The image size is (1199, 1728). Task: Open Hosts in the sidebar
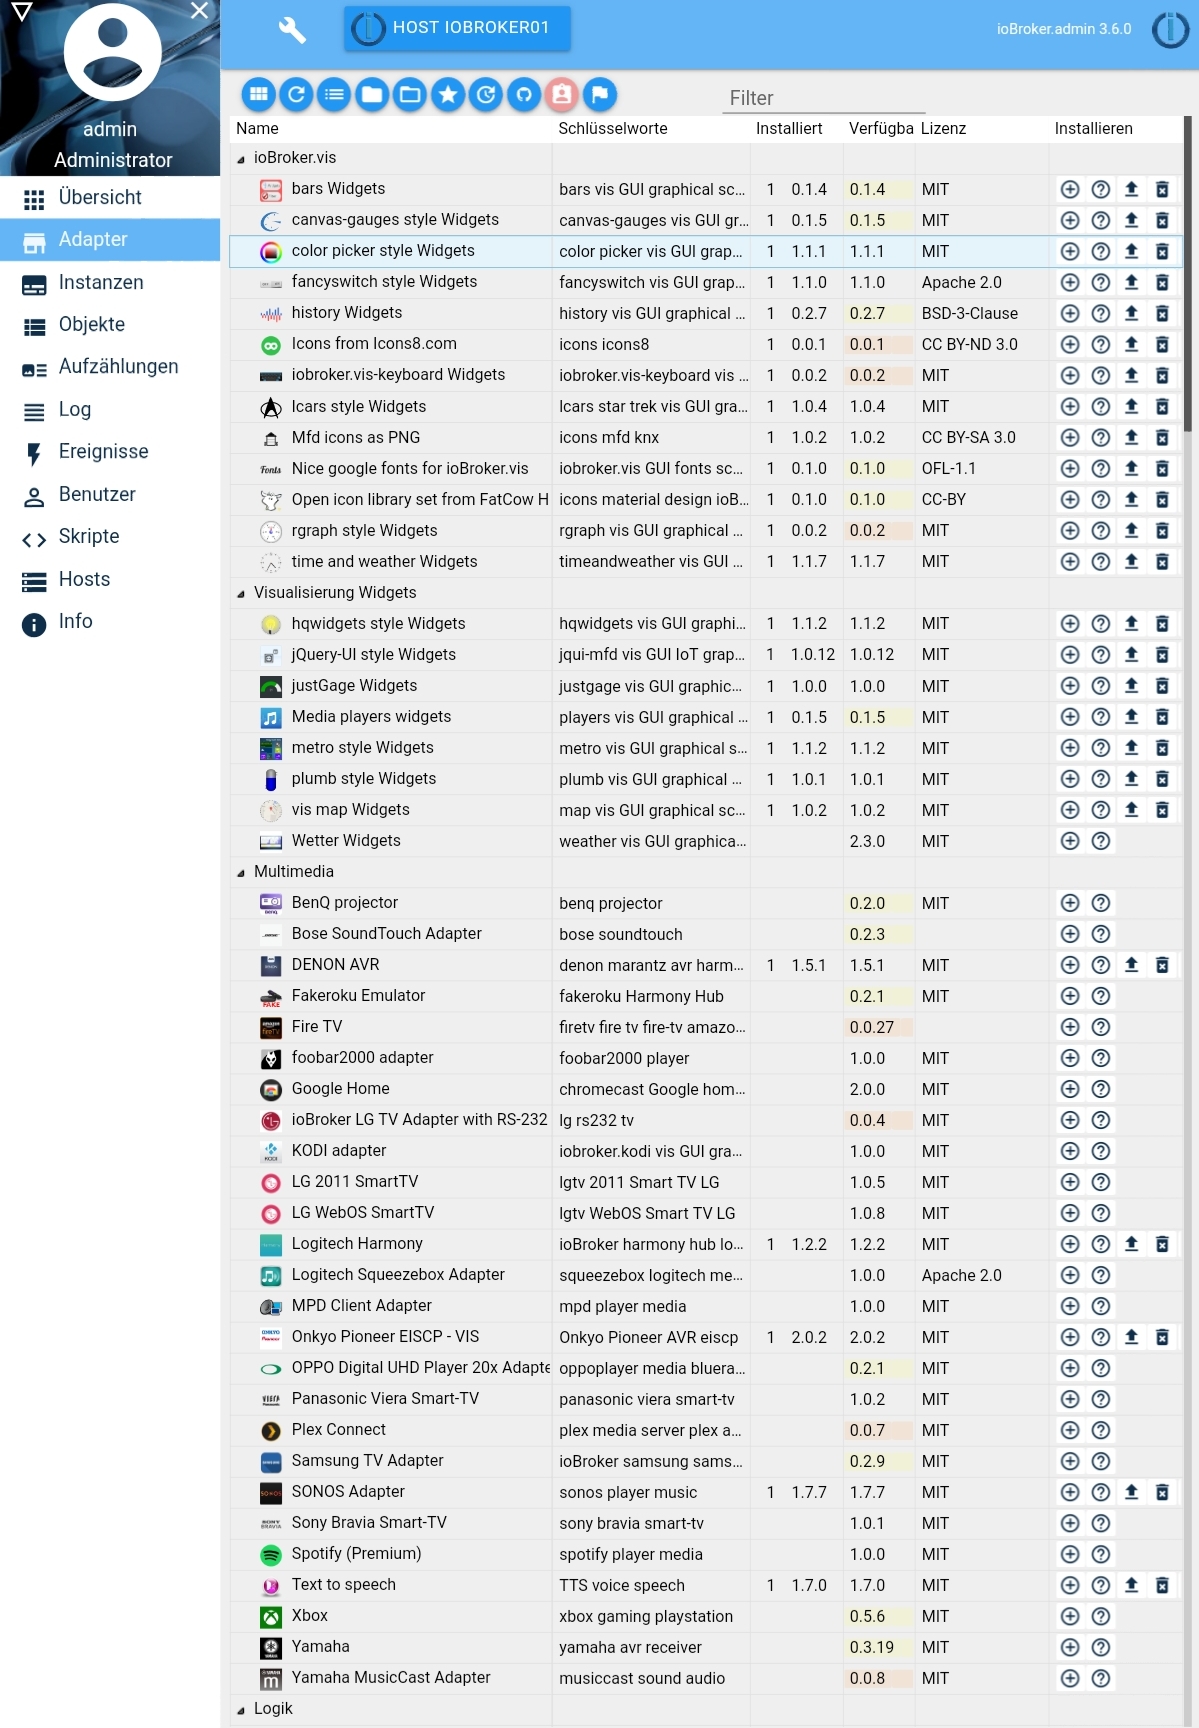coord(110,580)
